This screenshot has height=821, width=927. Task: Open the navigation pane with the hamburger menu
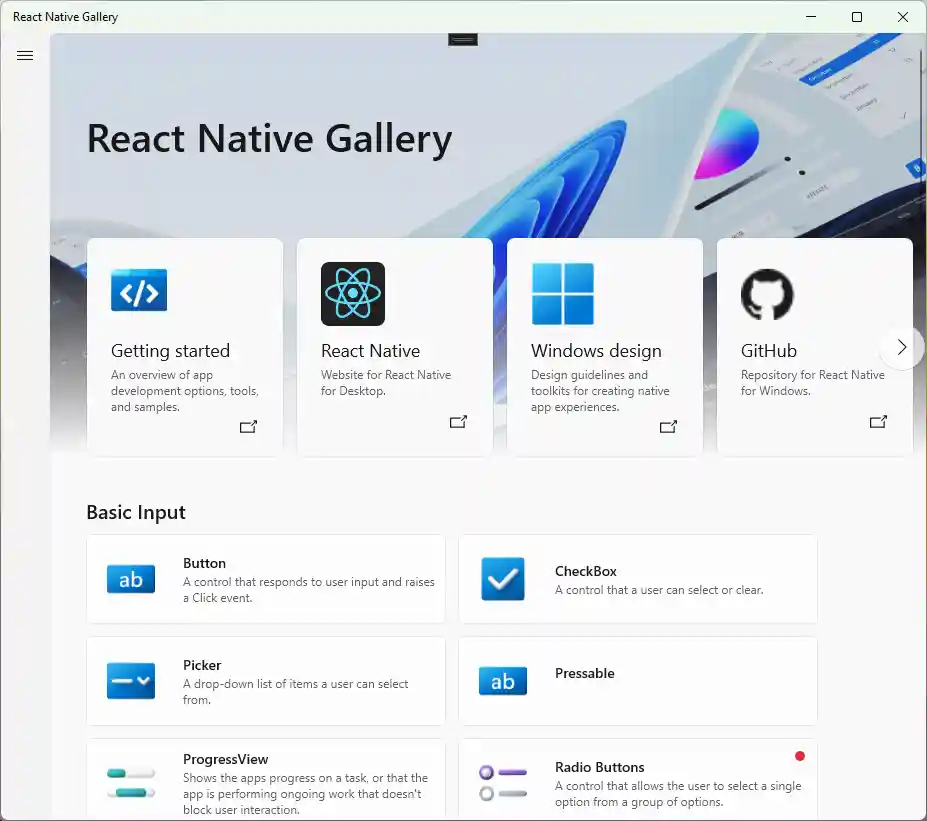pyautogui.click(x=25, y=55)
